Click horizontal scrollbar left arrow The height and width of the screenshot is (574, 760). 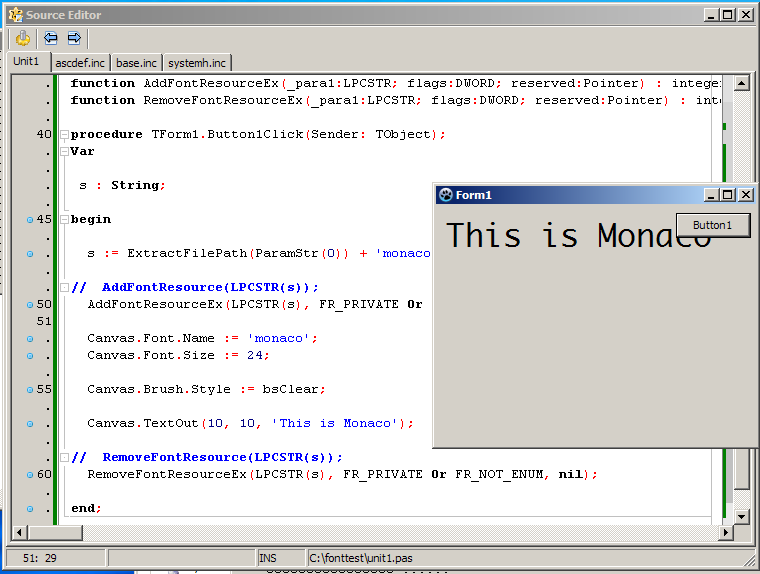(21, 533)
